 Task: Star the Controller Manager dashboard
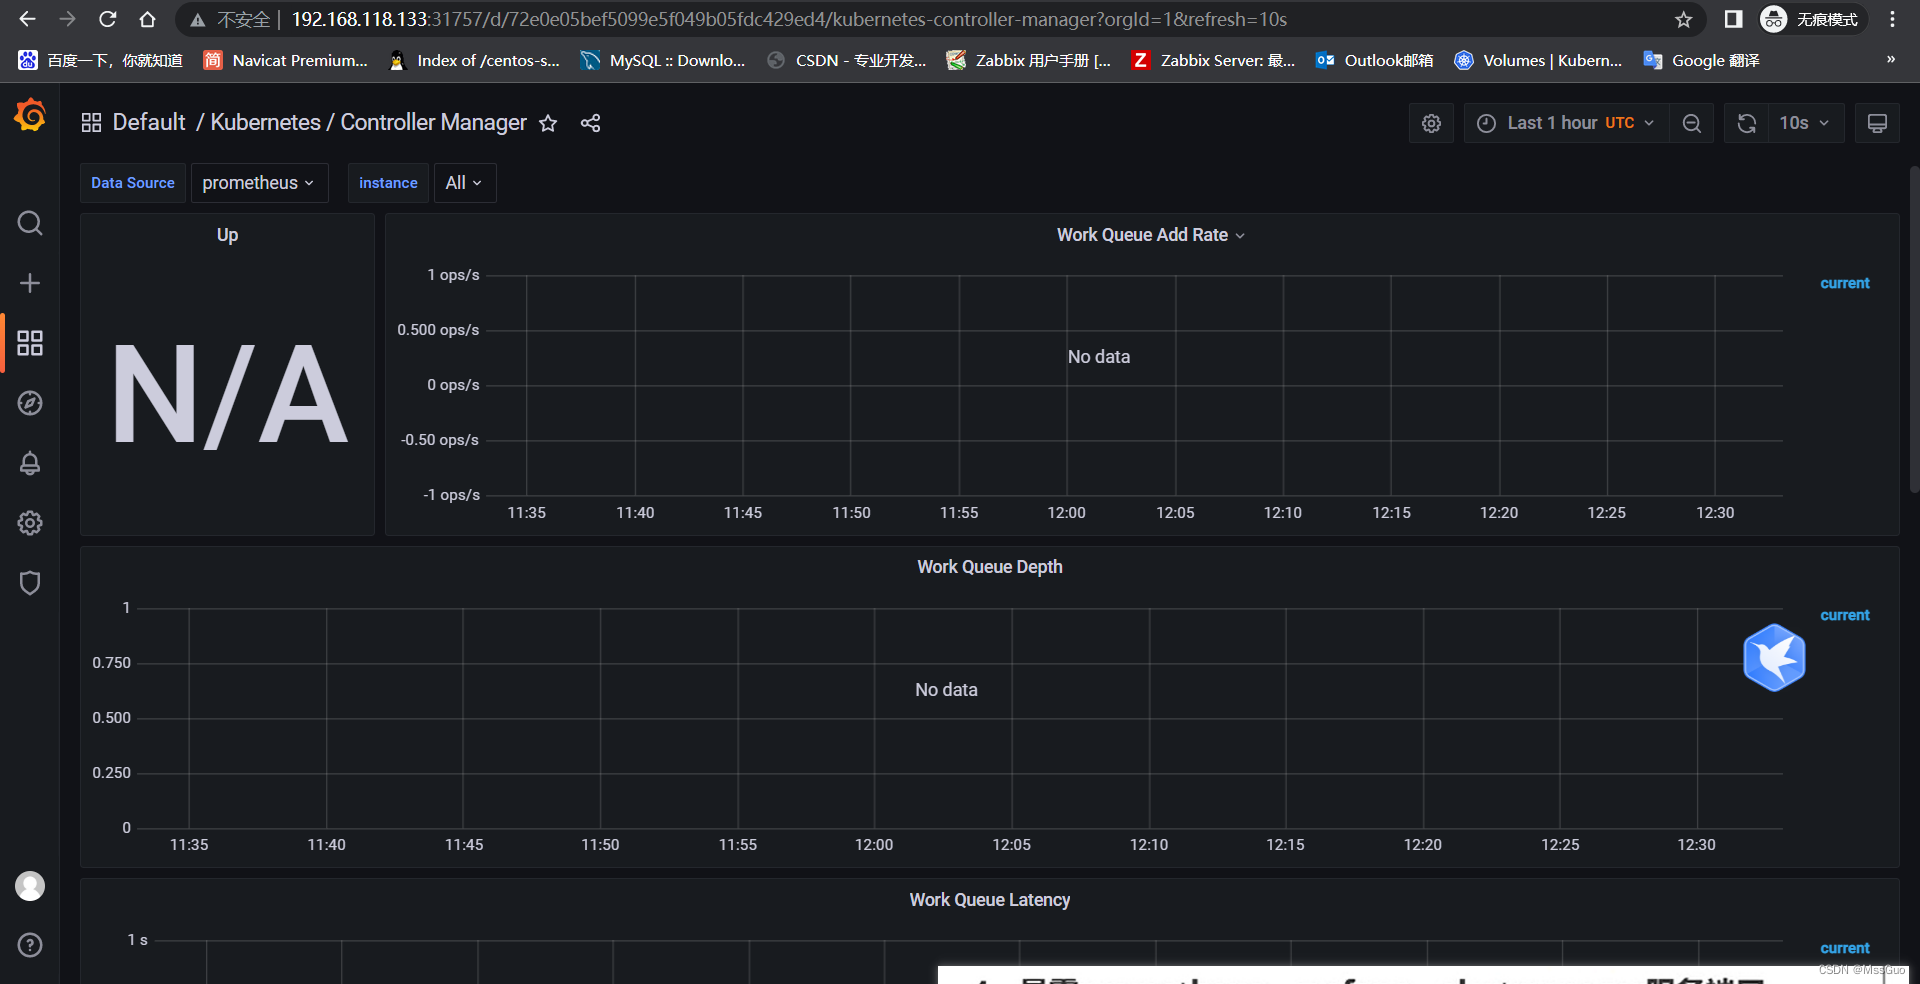[x=548, y=123]
